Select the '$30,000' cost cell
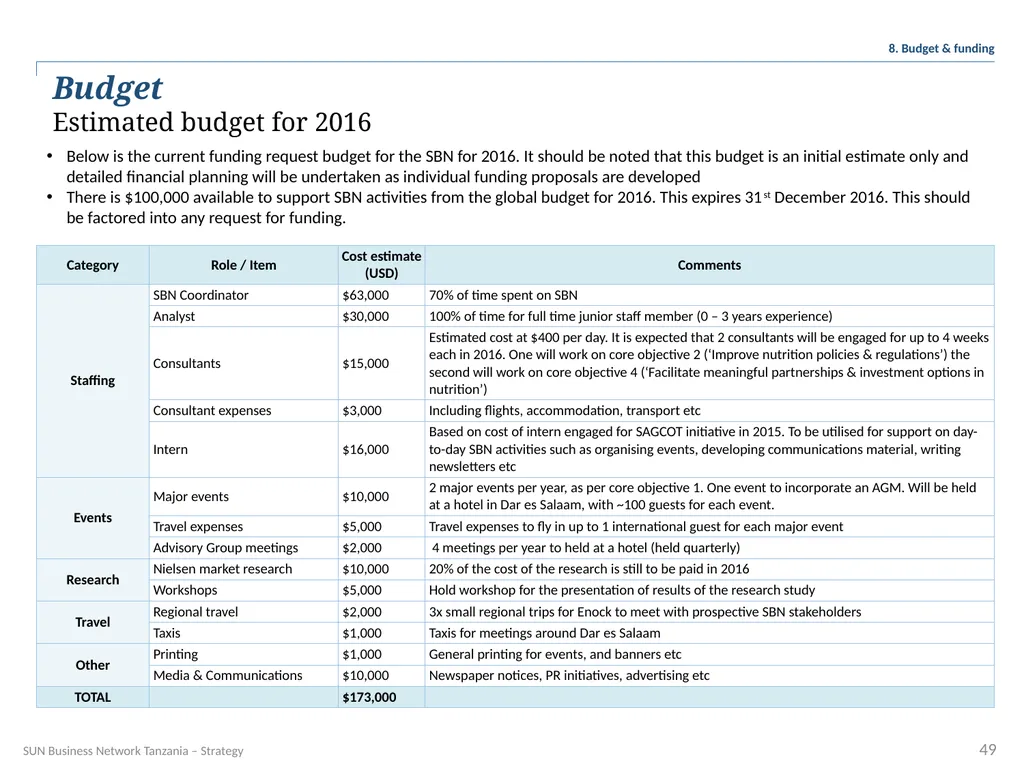The width and height of the screenshot is (1024, 768). [x=381, y=316]
